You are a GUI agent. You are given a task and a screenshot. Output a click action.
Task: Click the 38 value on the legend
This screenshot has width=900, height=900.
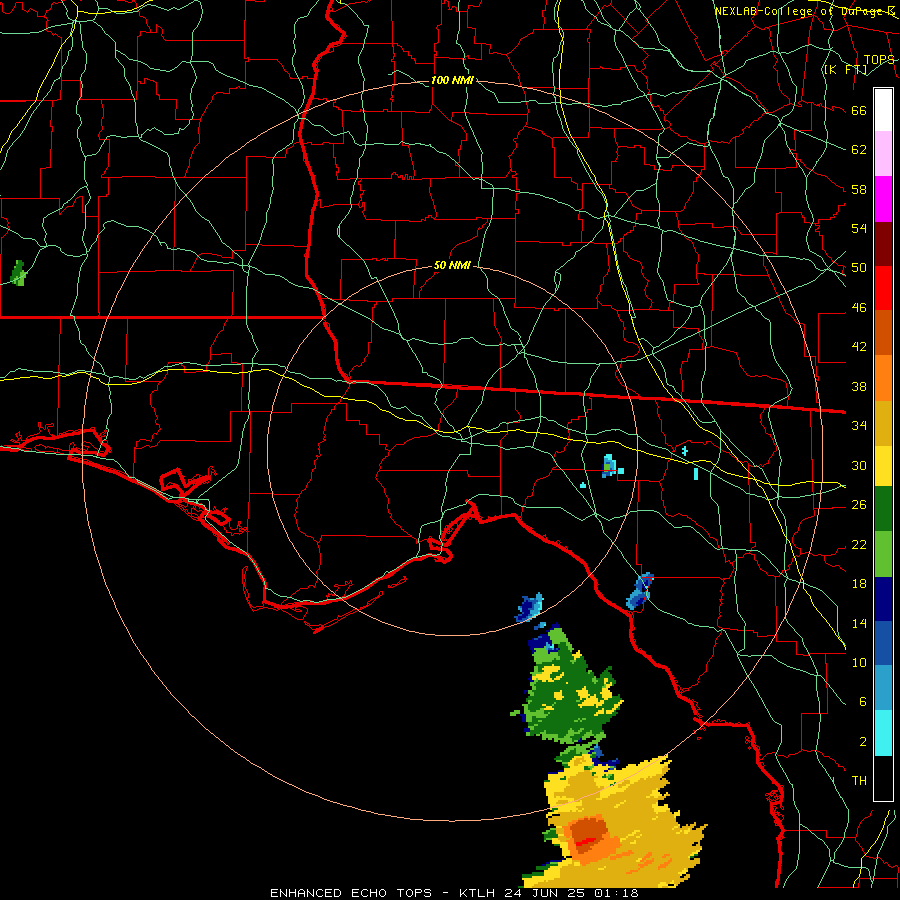click(x=859, y=386)
